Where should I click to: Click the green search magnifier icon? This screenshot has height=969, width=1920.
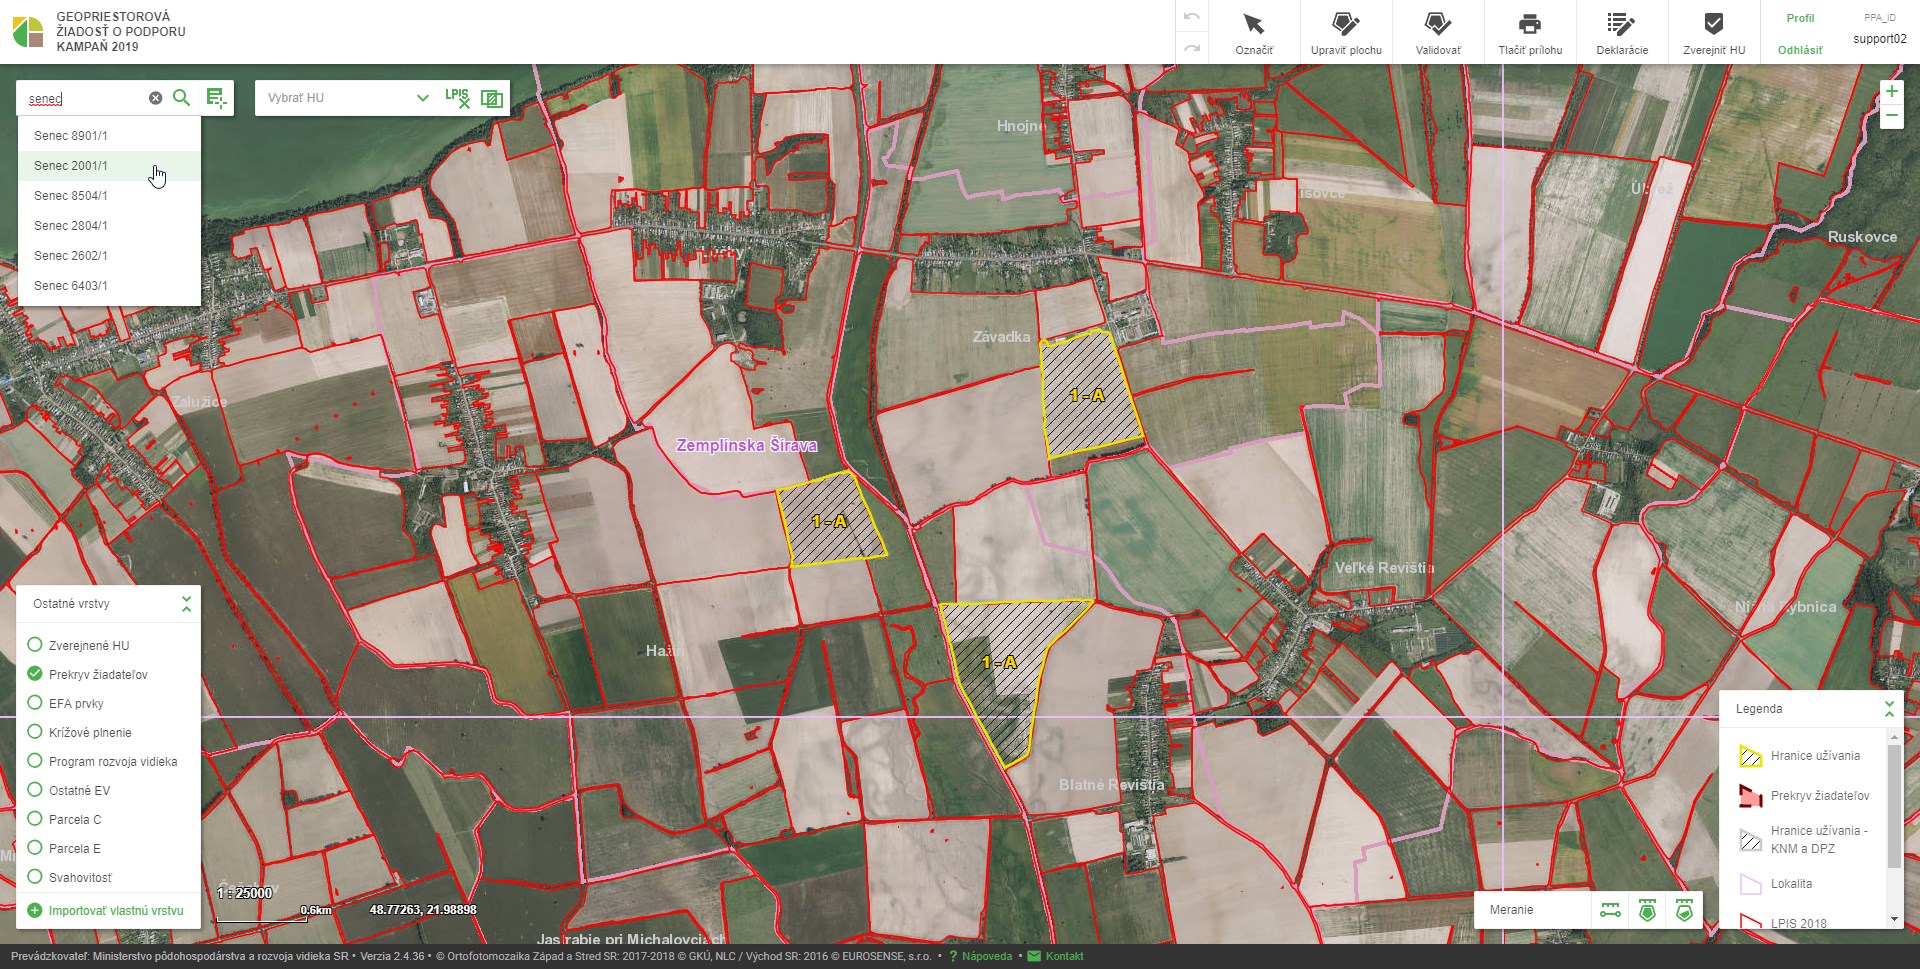tap(181, 97)
